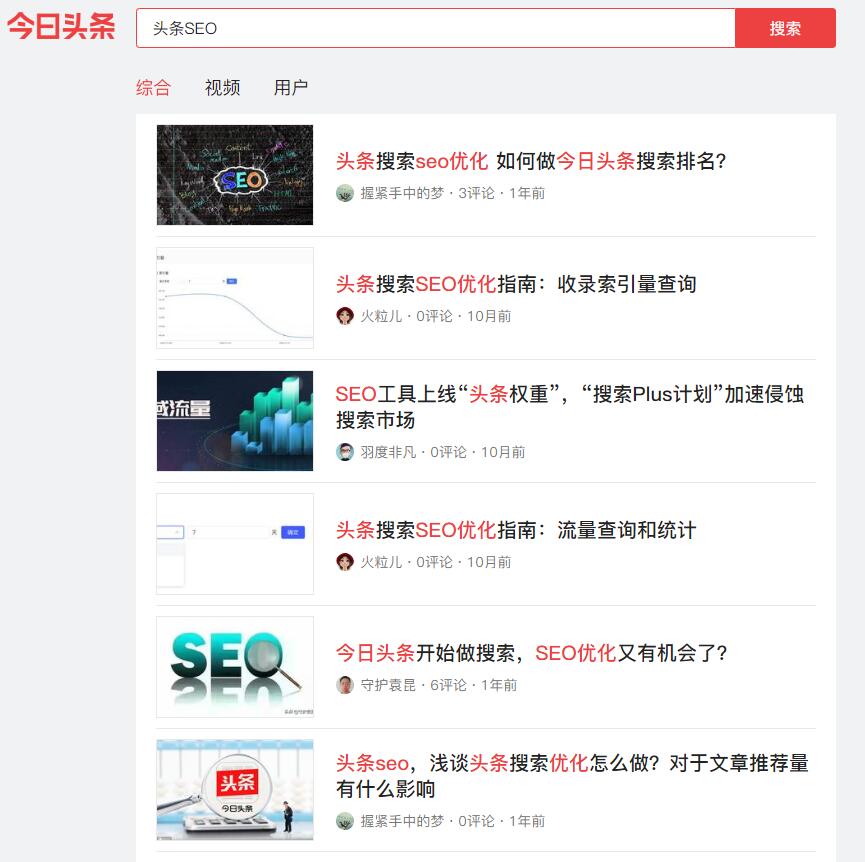Screen dimensions: 865x862
Task: Click 守护袁昆's author avatar
Action: point(344,686)
